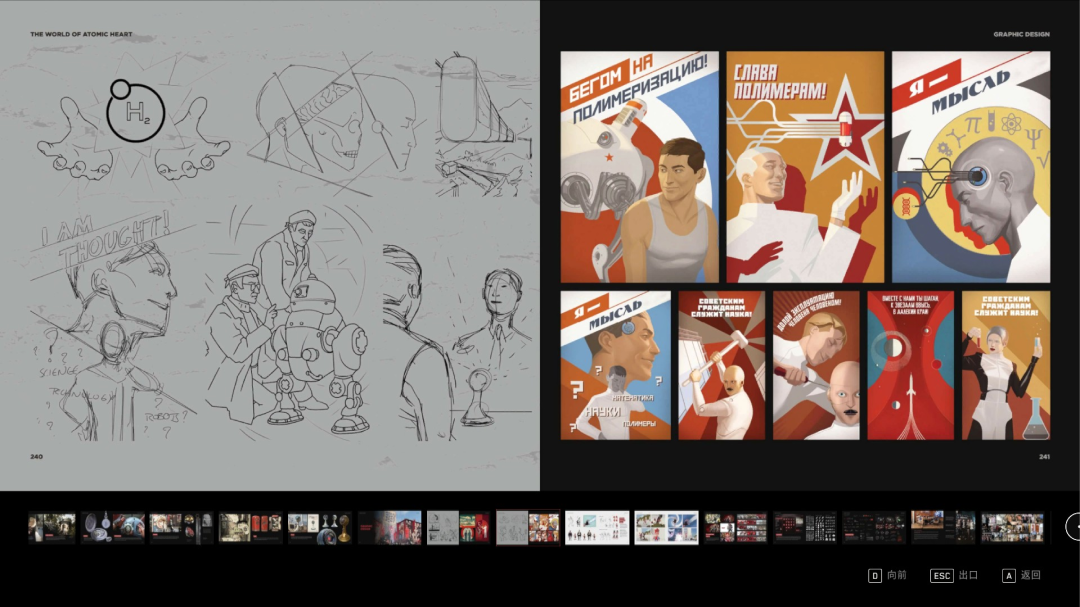Viewport: 1080px width, 607px height.
Task: Click the СЛАВА ПОЛИМЕРАМ poster
Action: [805, 167]
